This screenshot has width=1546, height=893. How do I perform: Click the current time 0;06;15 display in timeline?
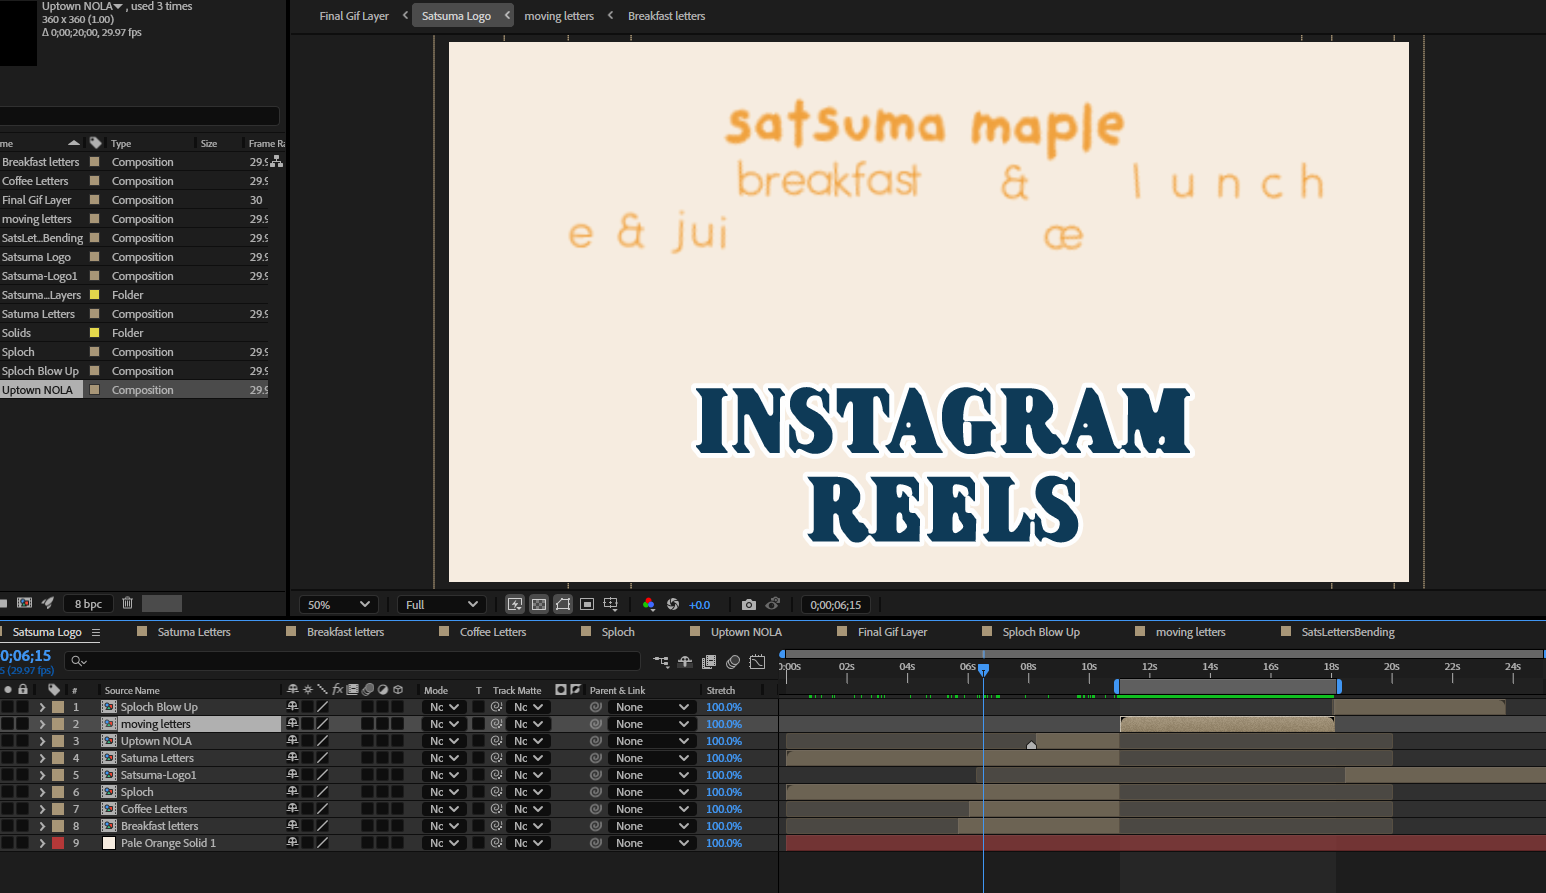pyautogui.click(x=26, y=655)
